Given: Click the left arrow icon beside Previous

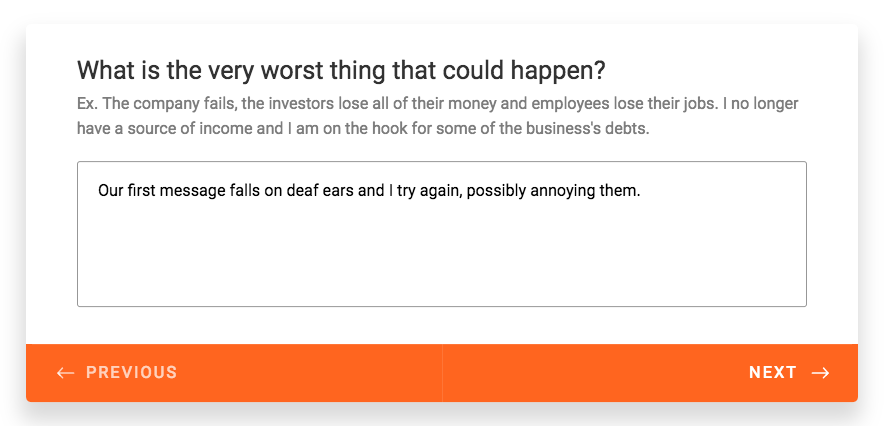Looking at the screenshot, I should [66, 373].
